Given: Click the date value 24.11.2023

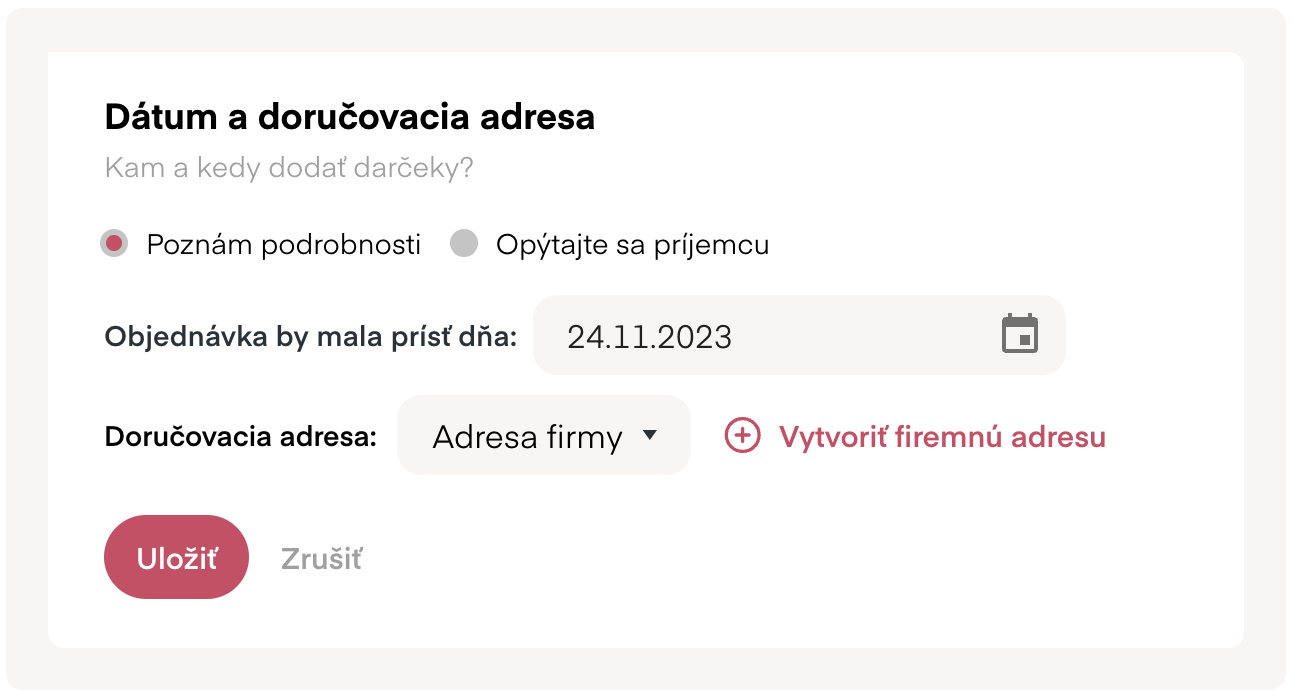Looking at the screenshot, I should (650, 336).
